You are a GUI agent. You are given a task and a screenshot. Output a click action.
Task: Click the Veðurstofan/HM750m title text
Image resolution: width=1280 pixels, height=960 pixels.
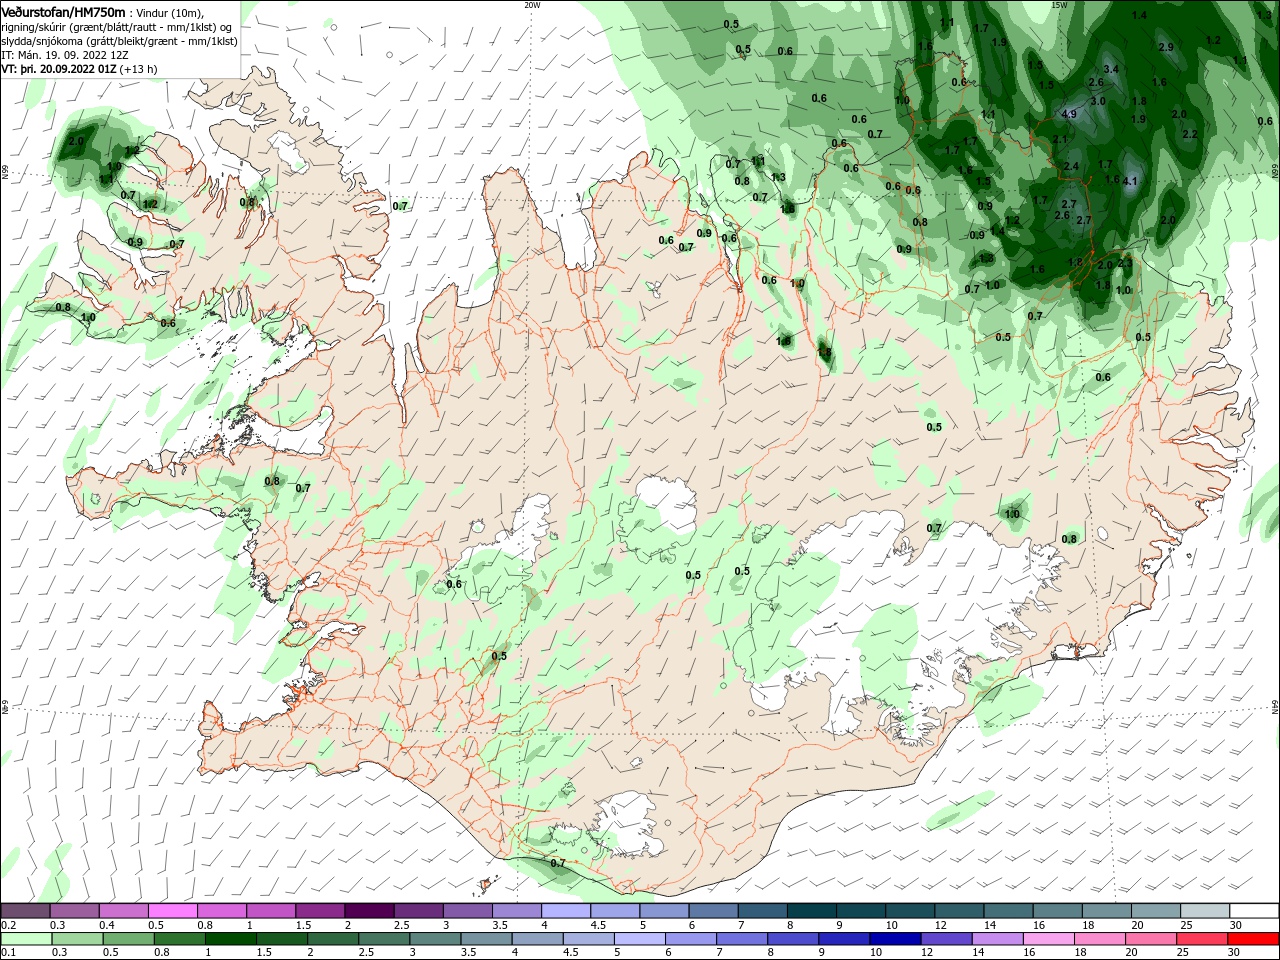click(x=64, y=11)
